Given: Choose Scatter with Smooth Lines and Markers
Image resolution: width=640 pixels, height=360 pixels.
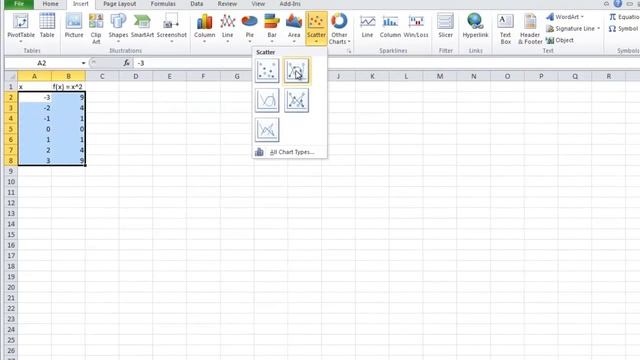Looking at the screenshot, I should 296,71.
